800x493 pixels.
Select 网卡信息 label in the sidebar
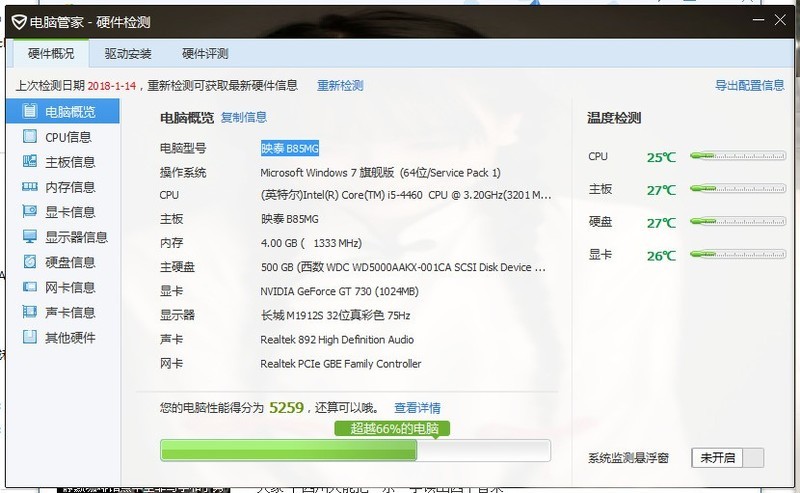[70, 287]
